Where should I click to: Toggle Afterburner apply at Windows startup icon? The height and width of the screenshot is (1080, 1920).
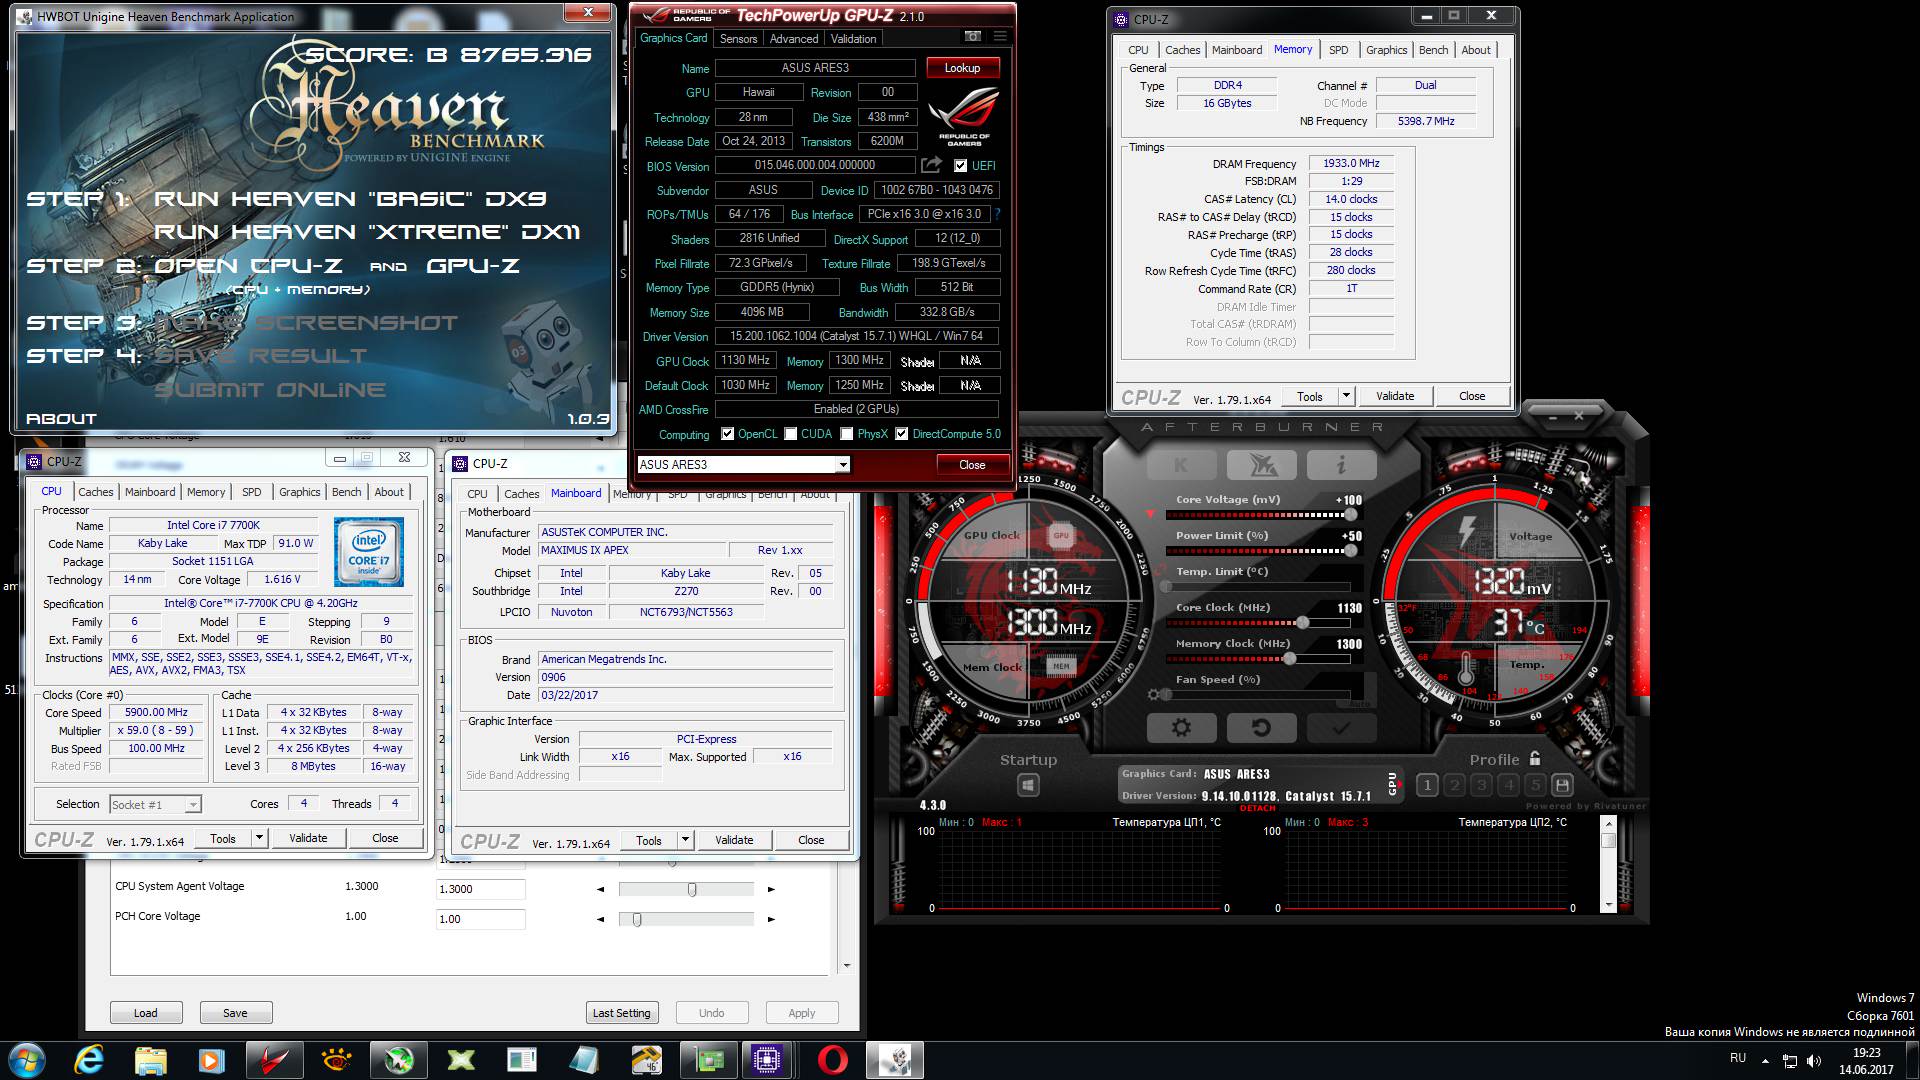(x=1028, y=786)
